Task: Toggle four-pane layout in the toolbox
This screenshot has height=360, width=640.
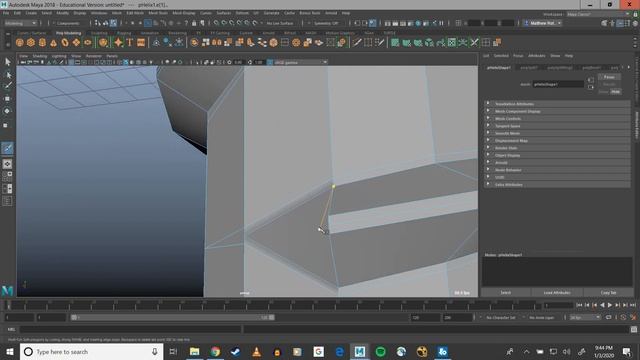Action: 7,176
